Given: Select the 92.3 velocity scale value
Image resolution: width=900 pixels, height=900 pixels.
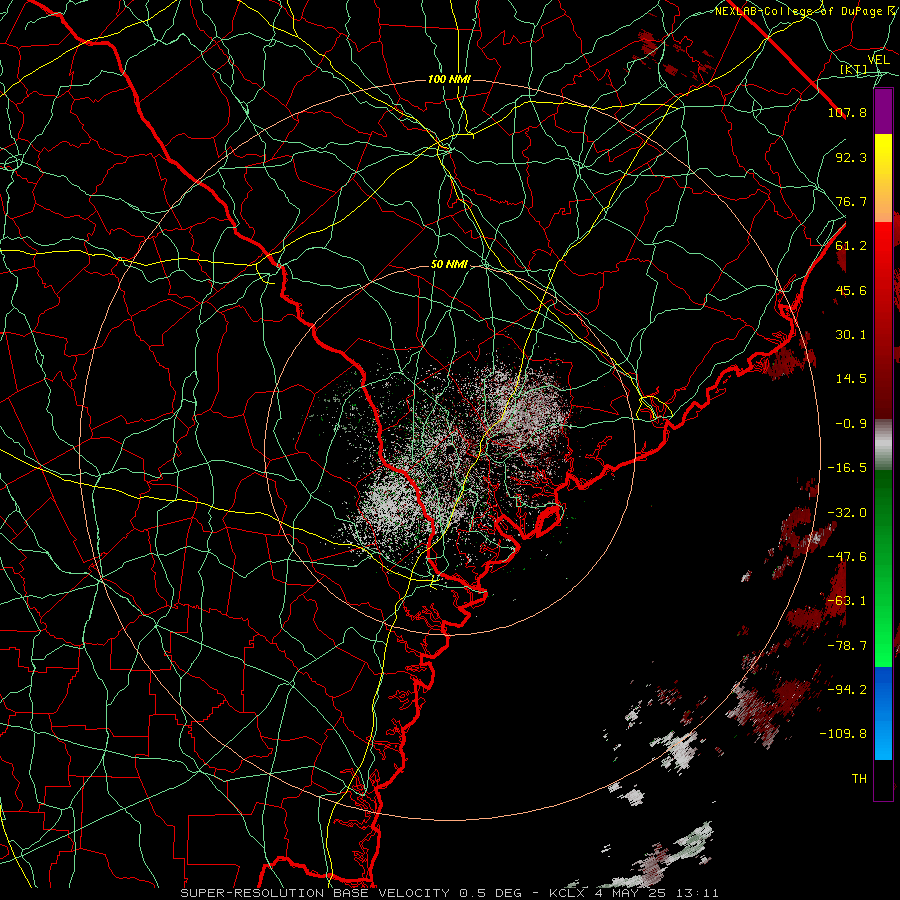Looking at the screenshot, I should pyautogui.click(x=851, y=157).
